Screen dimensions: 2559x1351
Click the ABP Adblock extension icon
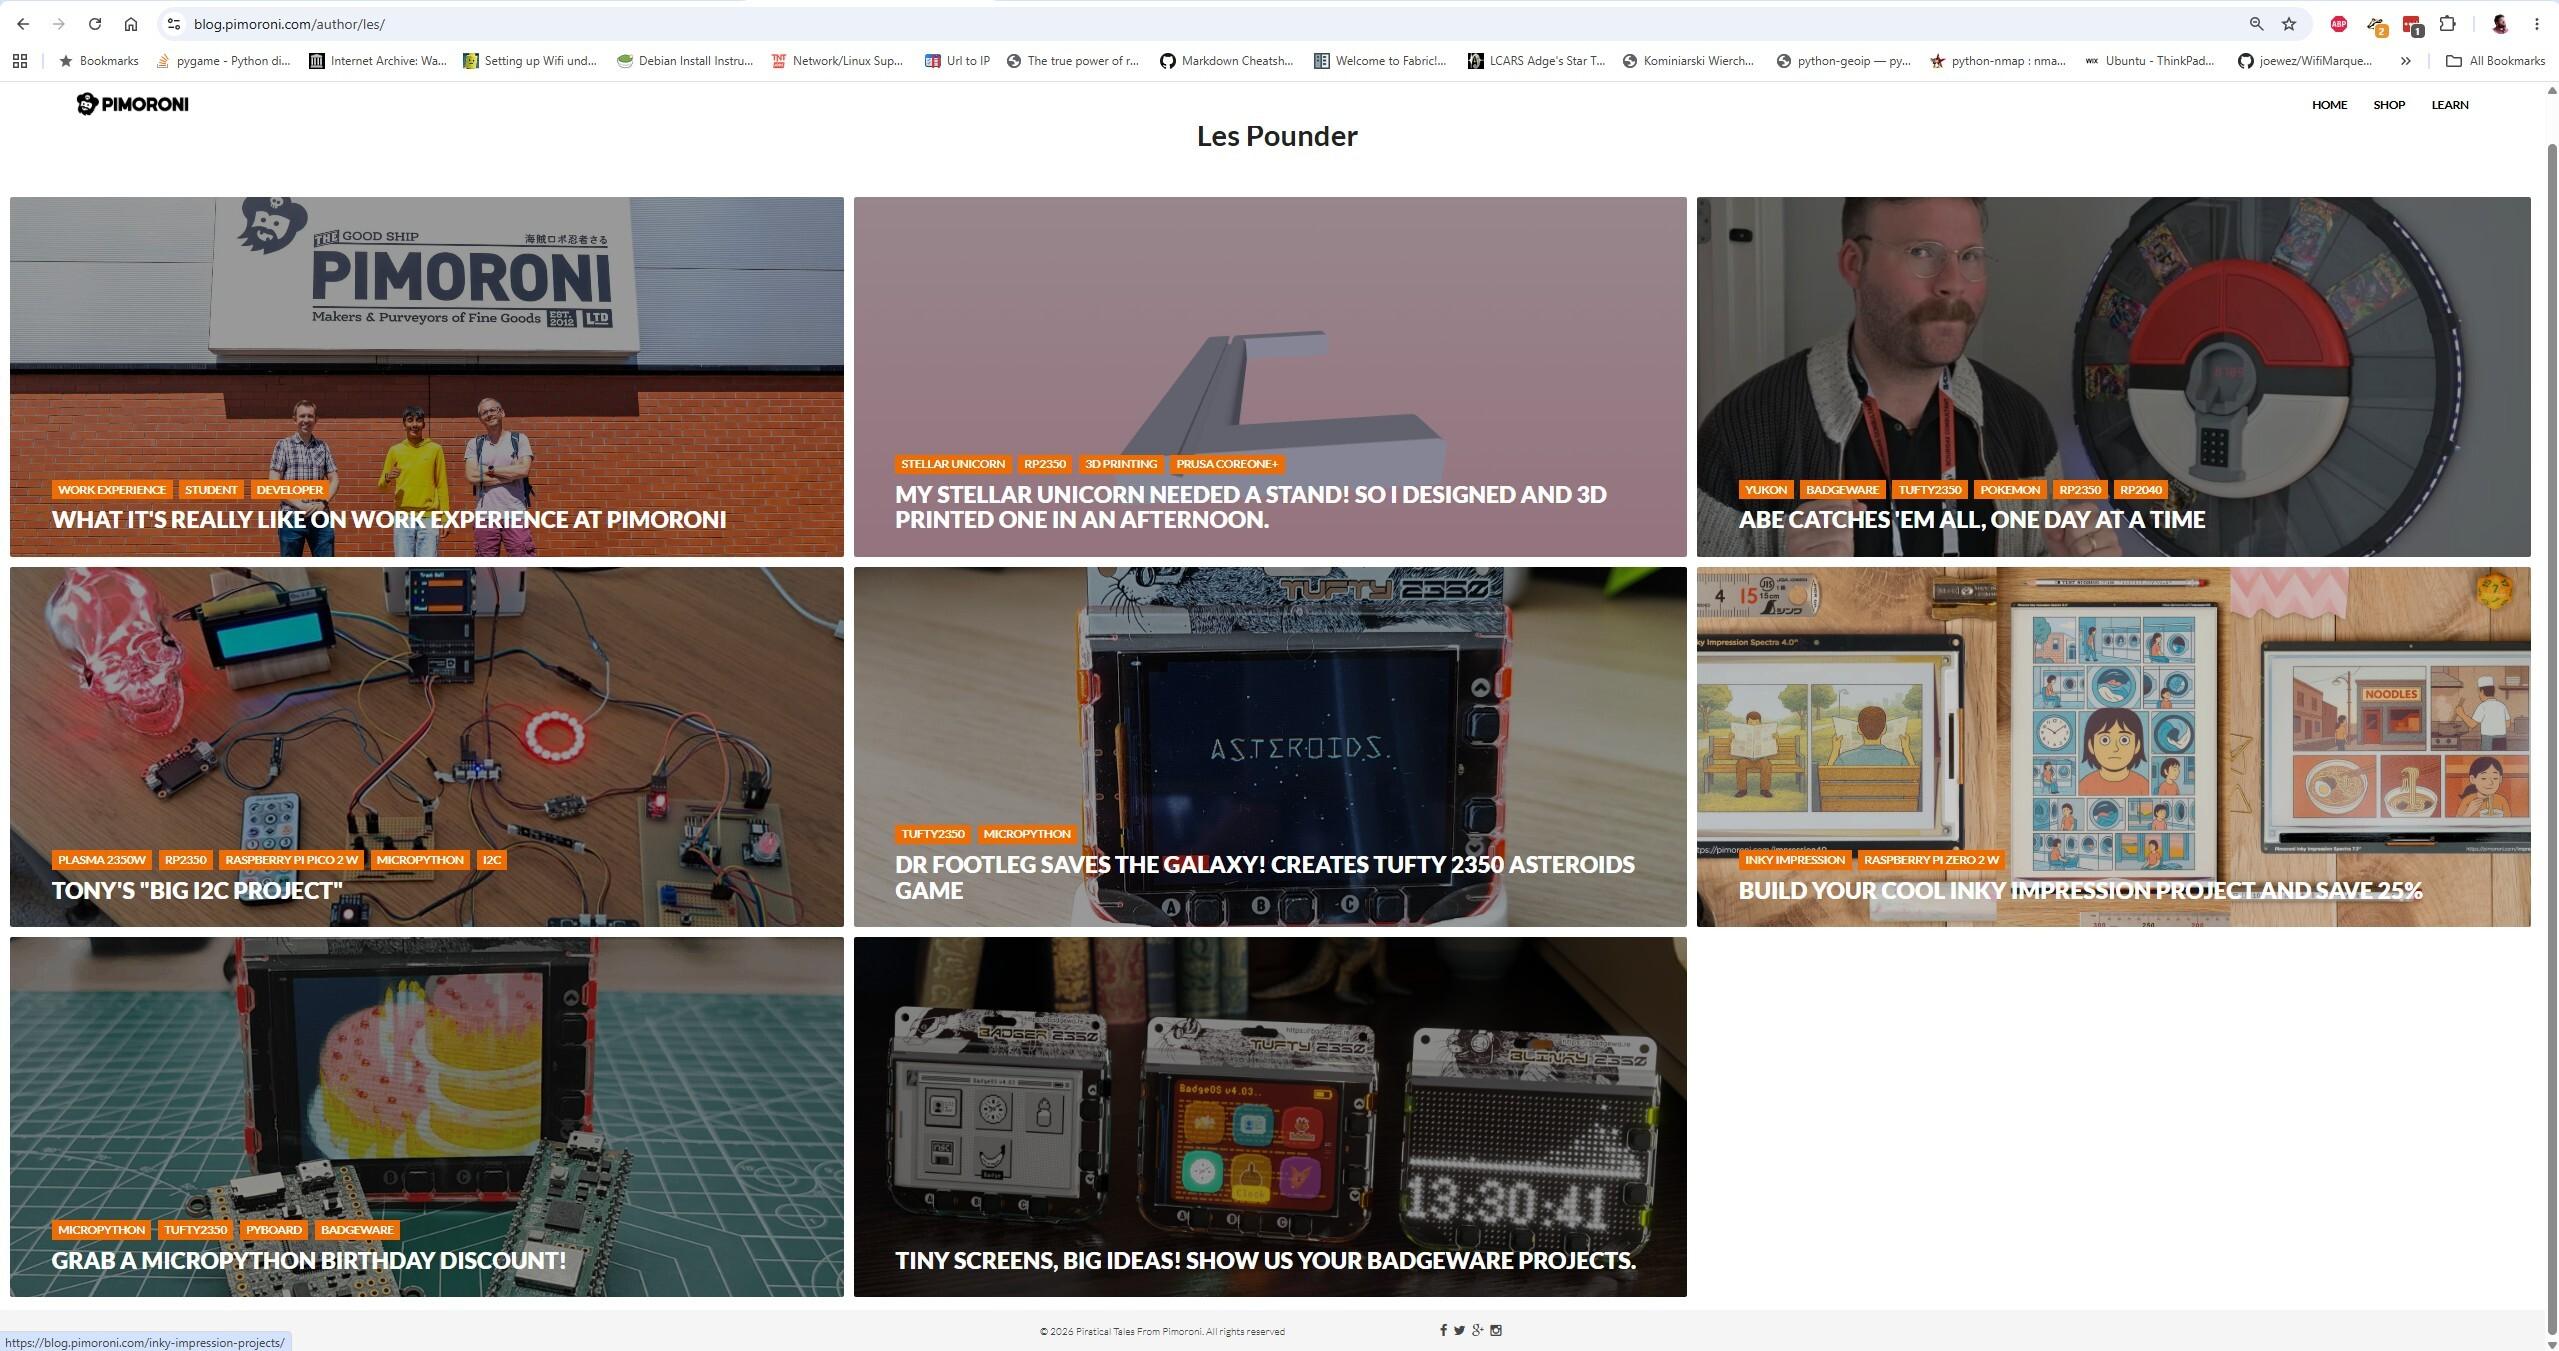[2338, 24]
